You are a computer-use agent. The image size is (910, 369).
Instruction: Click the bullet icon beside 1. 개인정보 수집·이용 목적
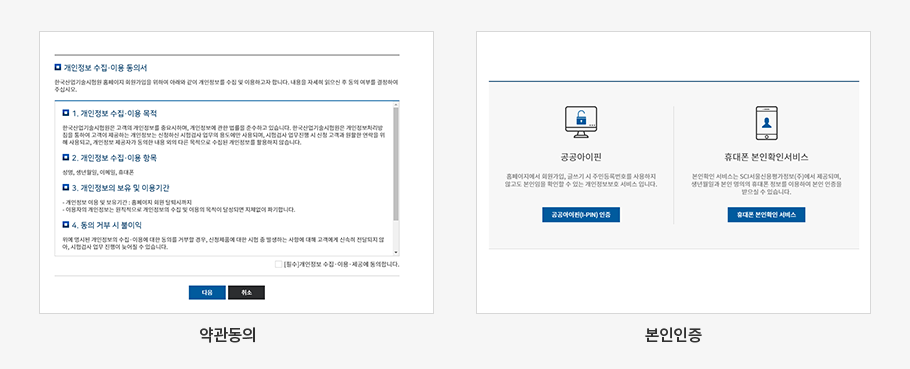pyautogui.click(x=66, y=113)
